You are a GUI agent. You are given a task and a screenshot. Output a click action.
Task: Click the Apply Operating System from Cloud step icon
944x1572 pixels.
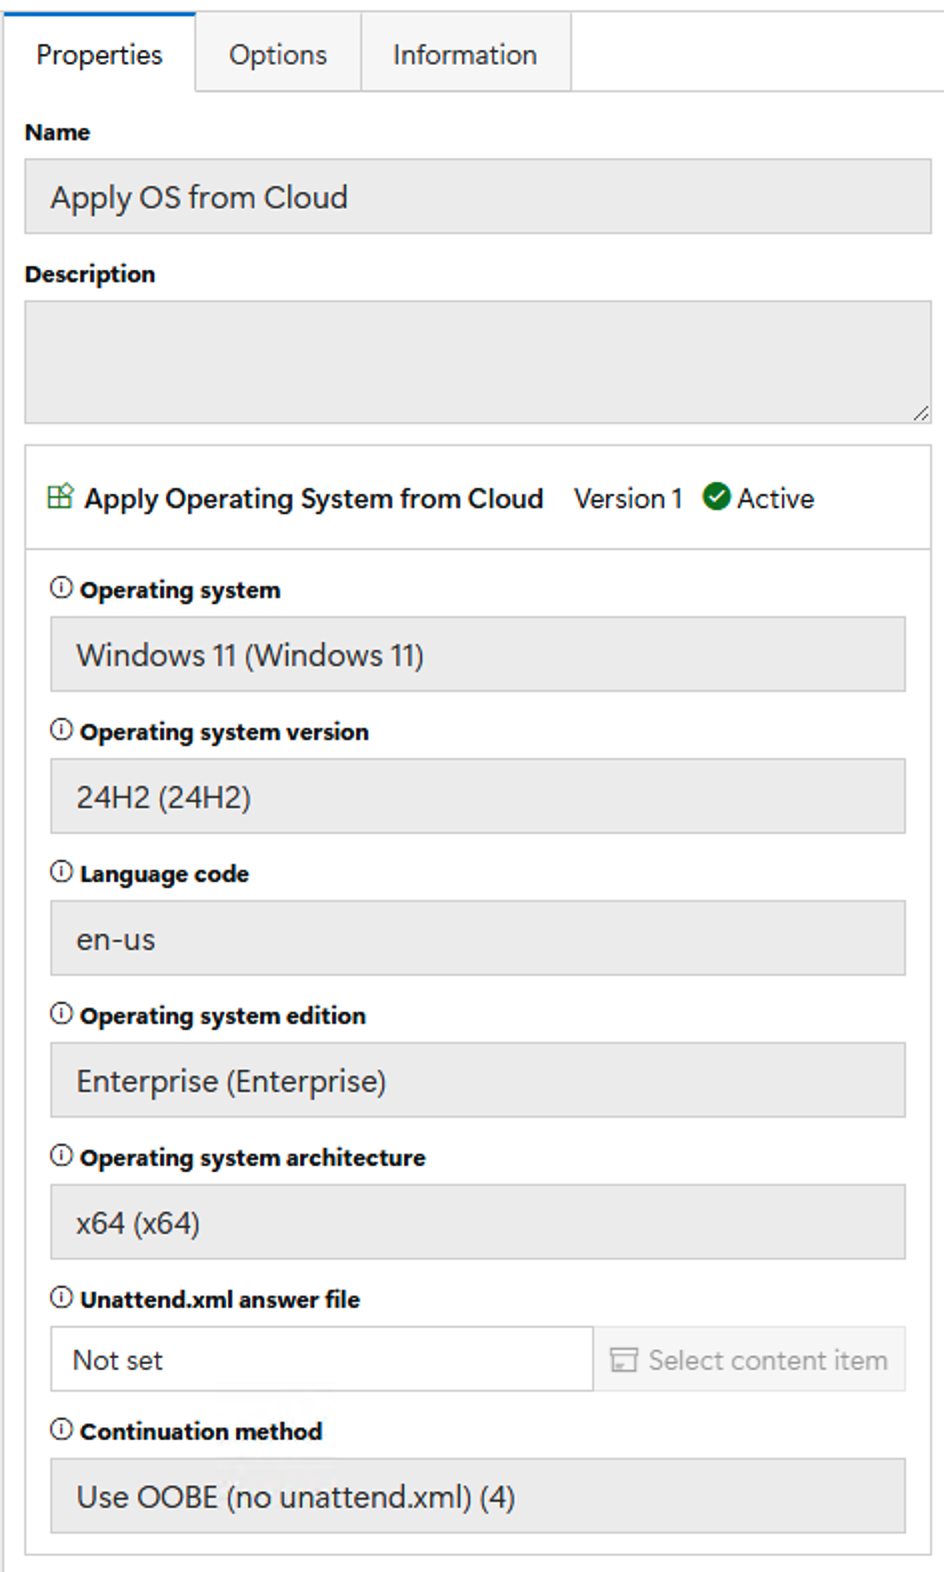tap(60, 497)
